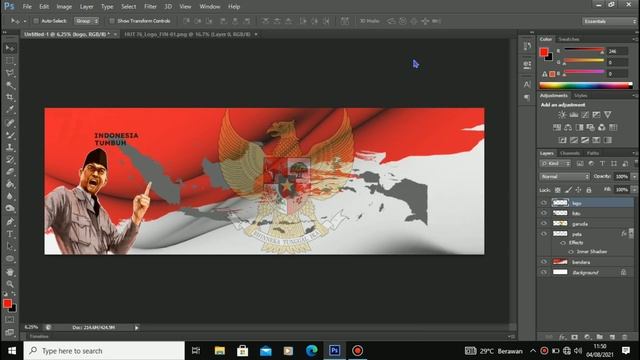Select the Path Selection tool
This screenshot has width=640, height=360.
[x=10, y=246]
